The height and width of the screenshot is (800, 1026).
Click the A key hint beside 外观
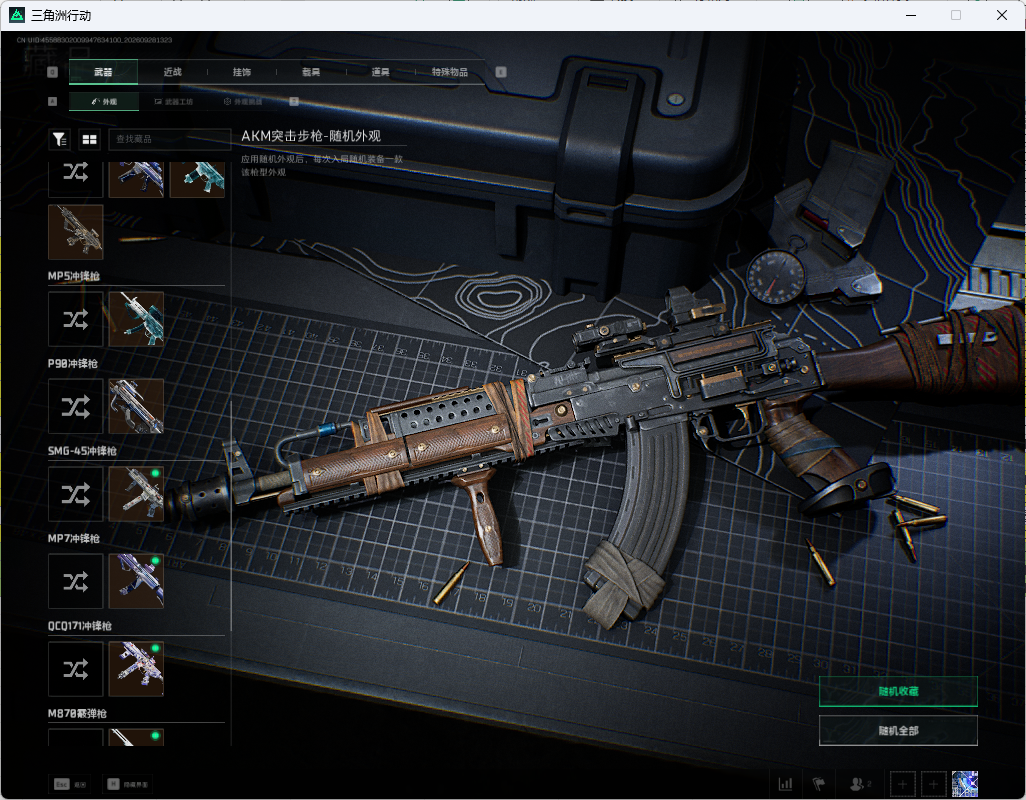(53, 101)
